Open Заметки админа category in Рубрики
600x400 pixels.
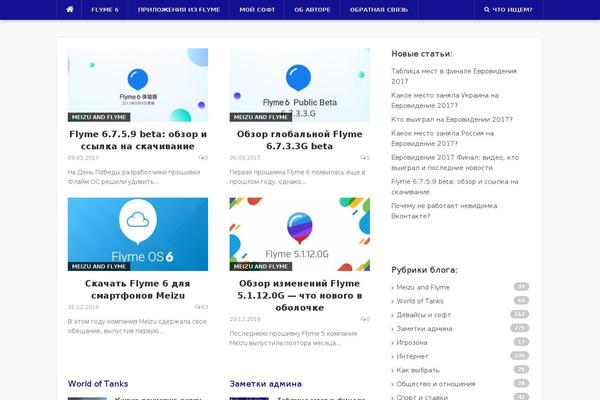click(424, 328)
